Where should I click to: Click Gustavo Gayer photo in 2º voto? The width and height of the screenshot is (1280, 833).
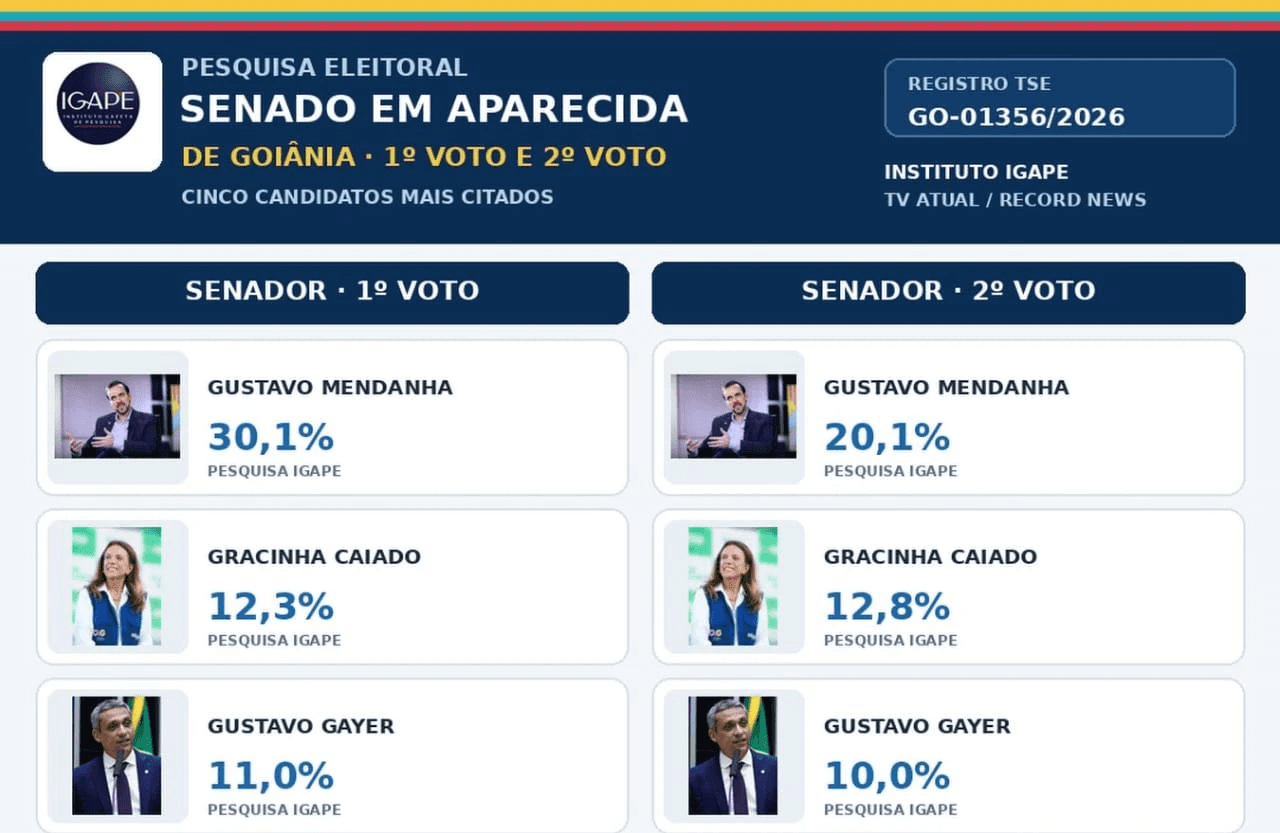733,756
